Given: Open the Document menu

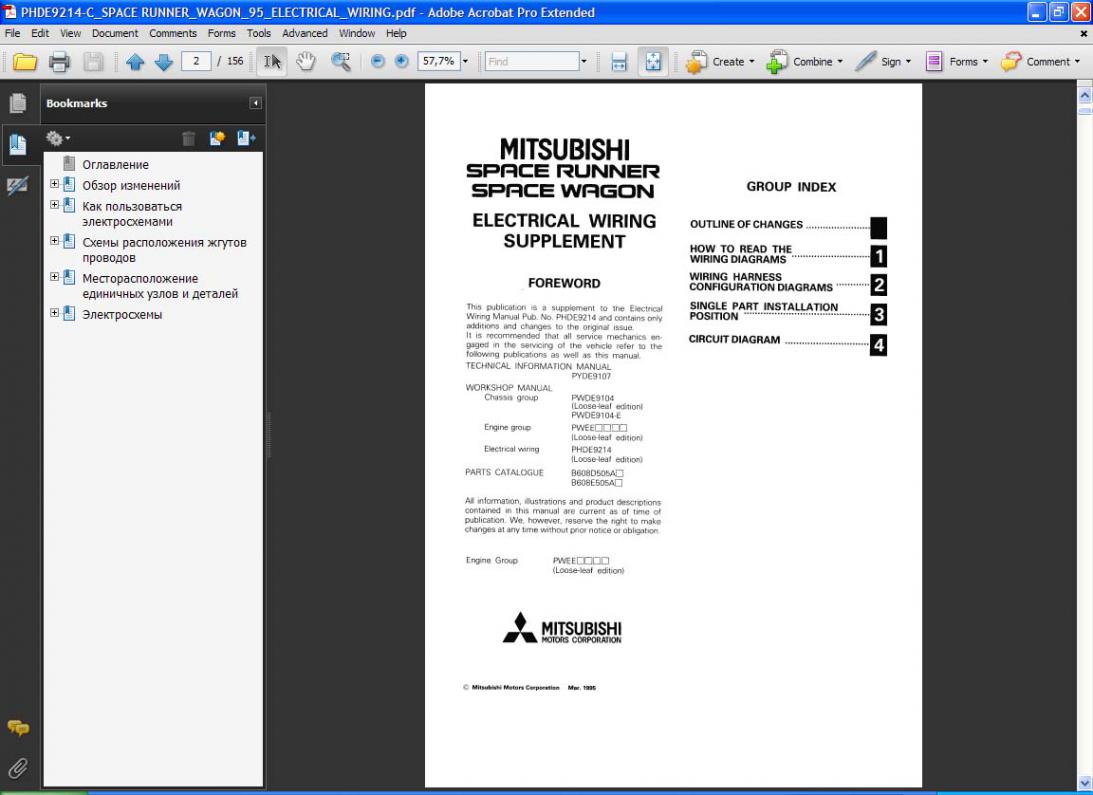Looking at the screenshot, I should [115, 33].
